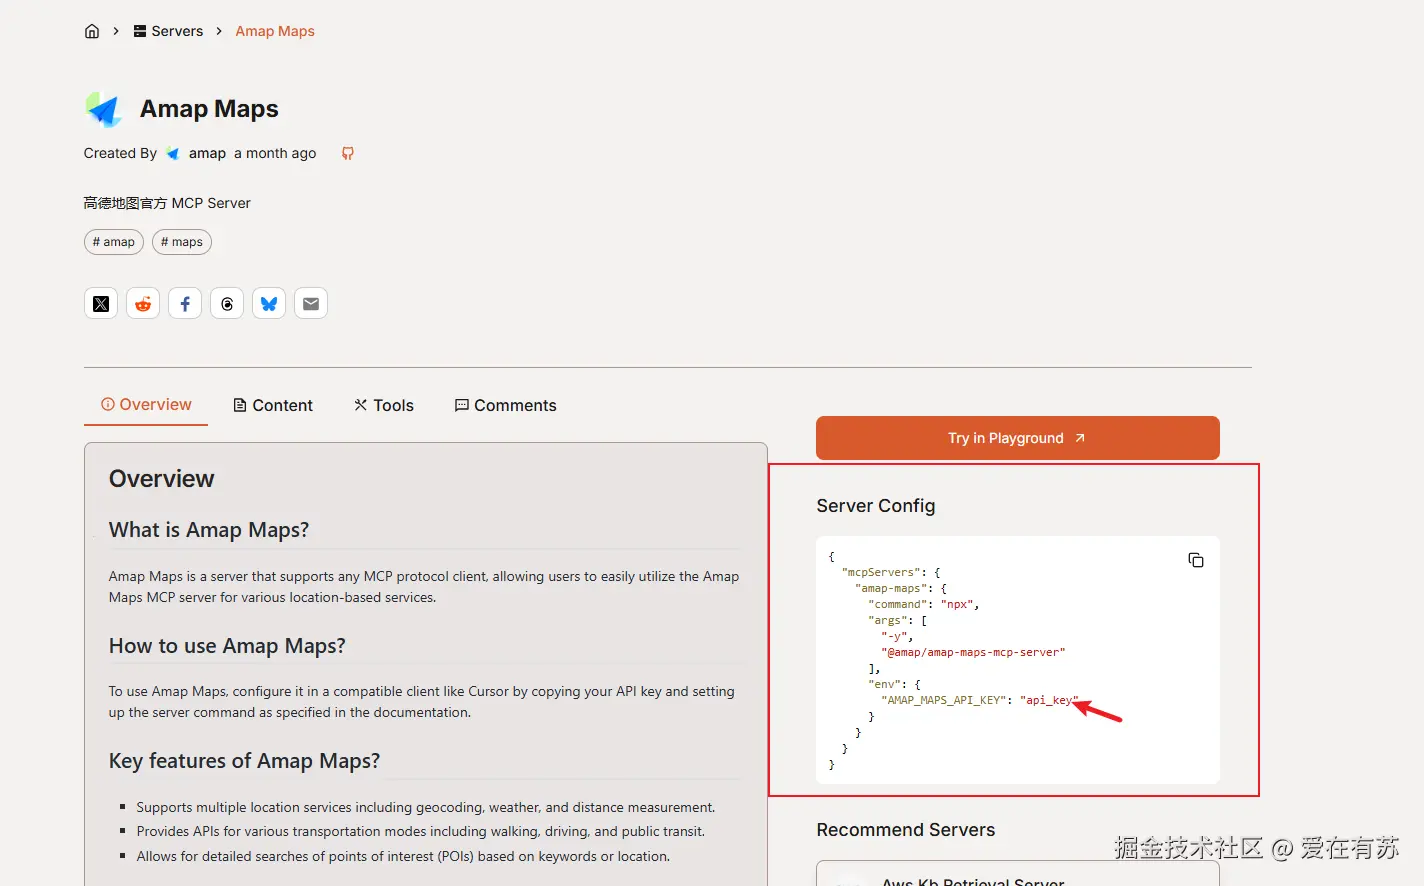Share on Threads
Image resolution: width=1424 pixels, height=886 pixels.
coord(227,303)
